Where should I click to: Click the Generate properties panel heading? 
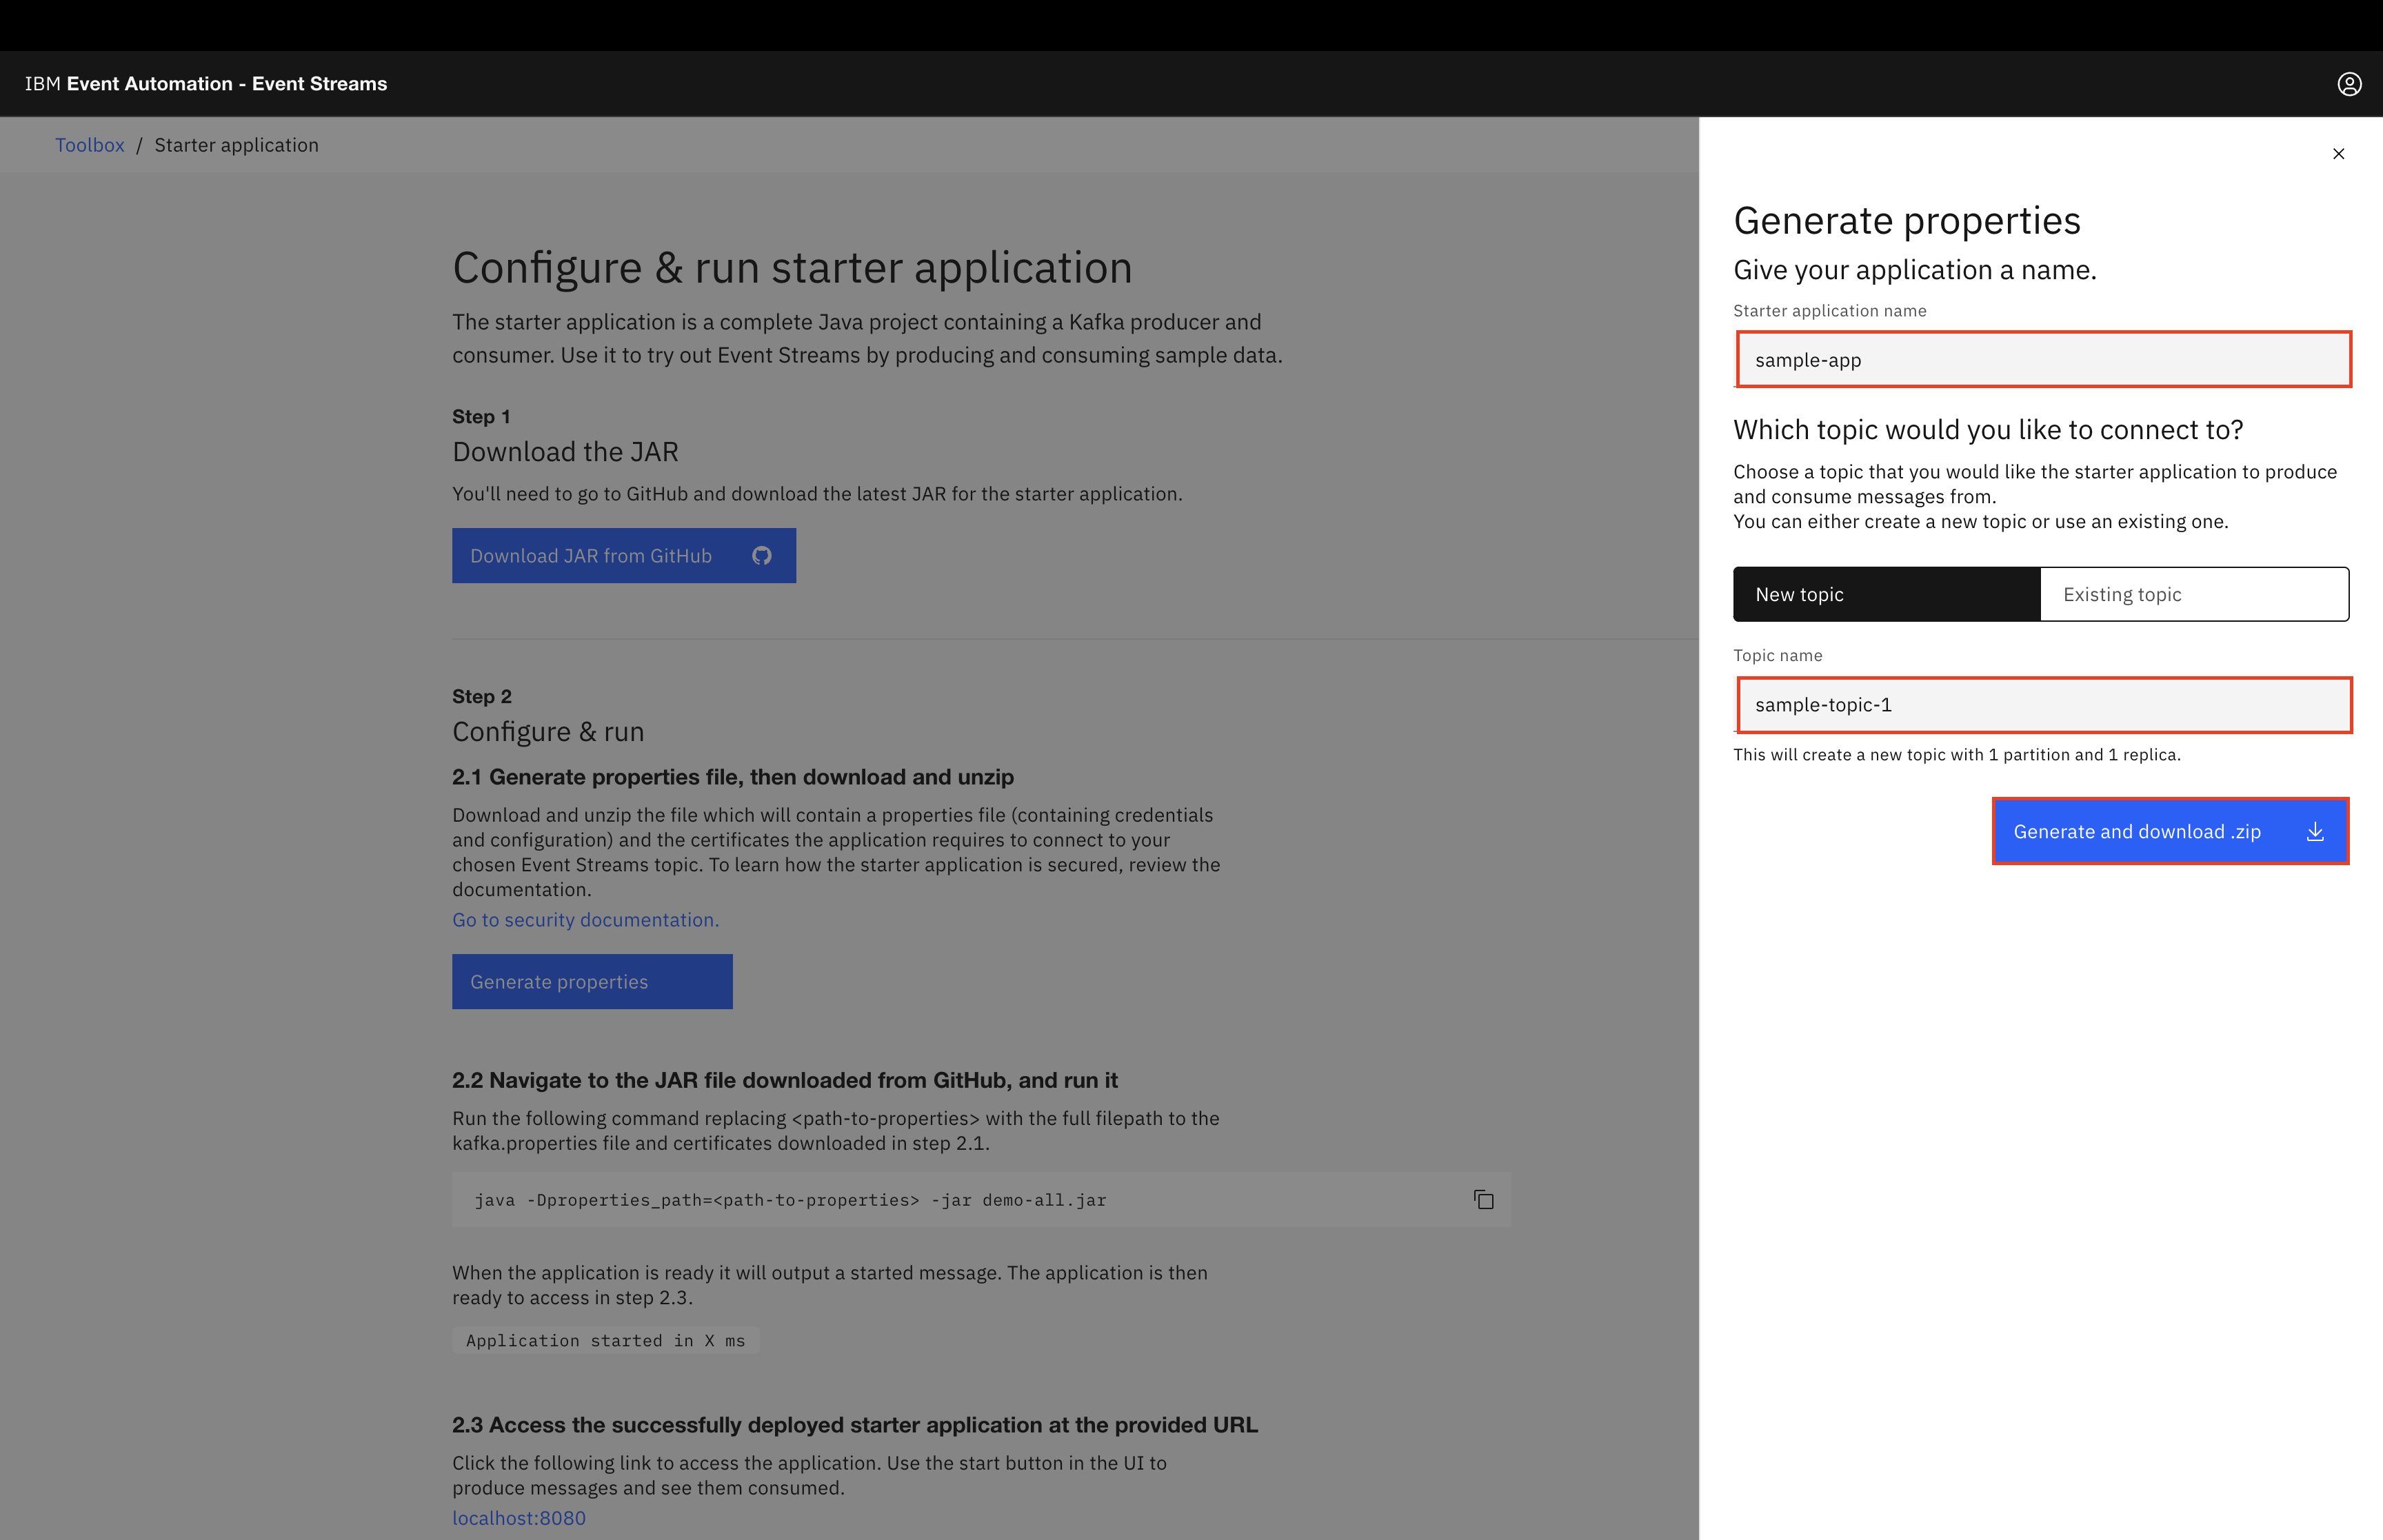click(1906, 221)
